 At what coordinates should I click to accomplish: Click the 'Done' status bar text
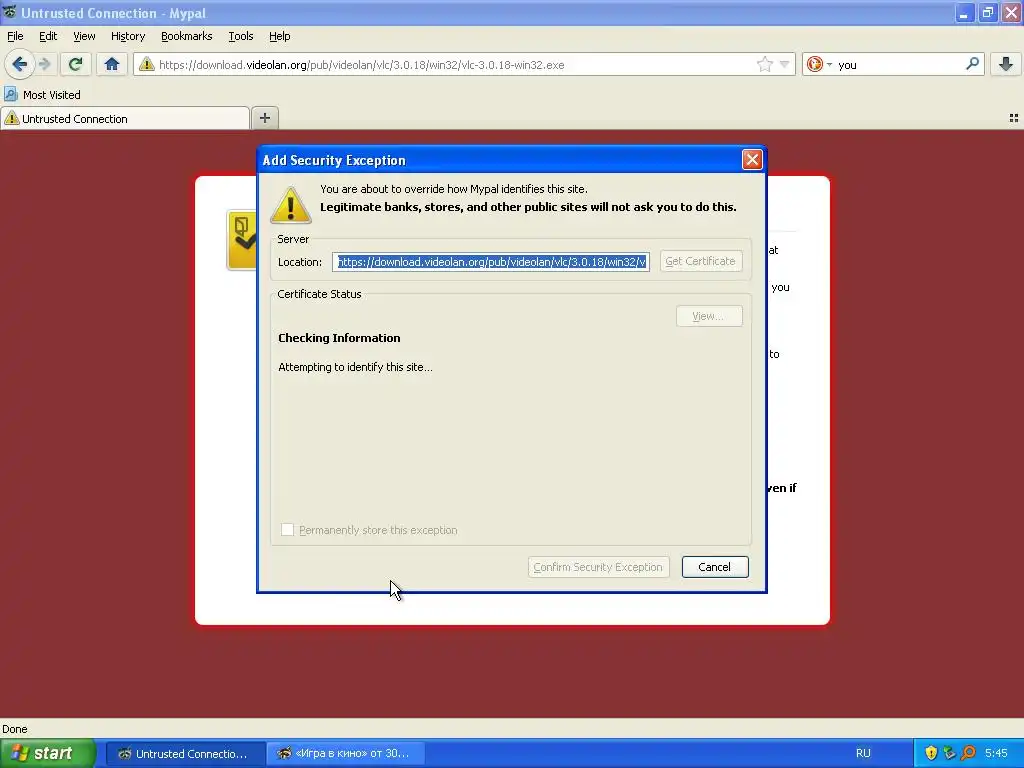point(14,729)
